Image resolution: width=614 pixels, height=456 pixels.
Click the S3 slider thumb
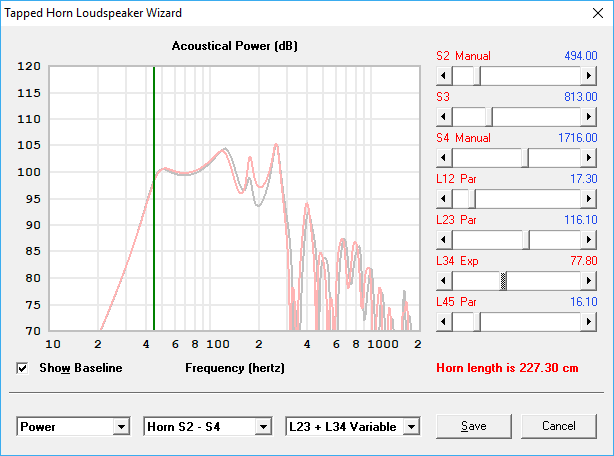pyautogui.click(x=489, y=117)
